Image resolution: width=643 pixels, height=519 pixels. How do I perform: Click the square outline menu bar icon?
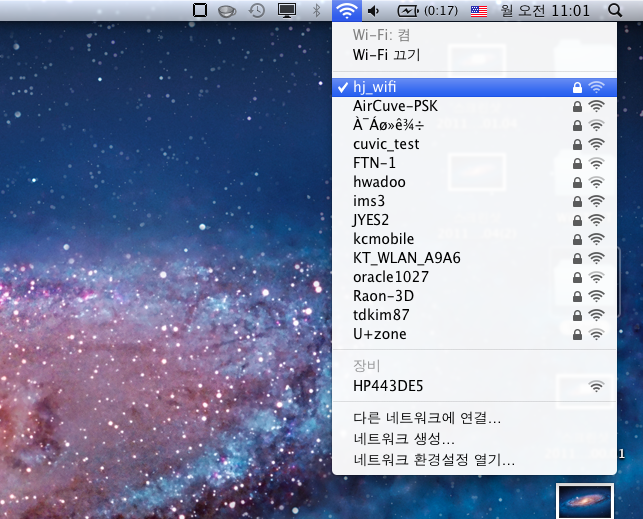pos(200,10)
